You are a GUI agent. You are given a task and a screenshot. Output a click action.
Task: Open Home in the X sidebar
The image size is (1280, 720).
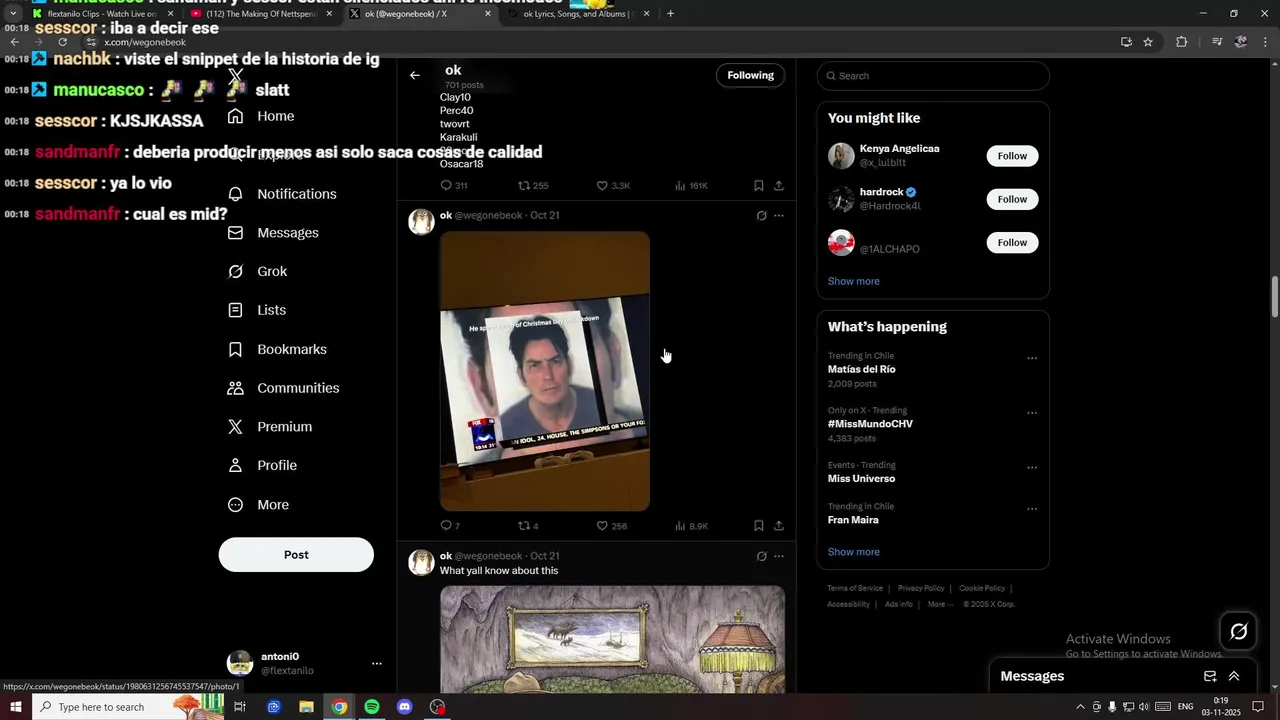click(x=261, y=116)
